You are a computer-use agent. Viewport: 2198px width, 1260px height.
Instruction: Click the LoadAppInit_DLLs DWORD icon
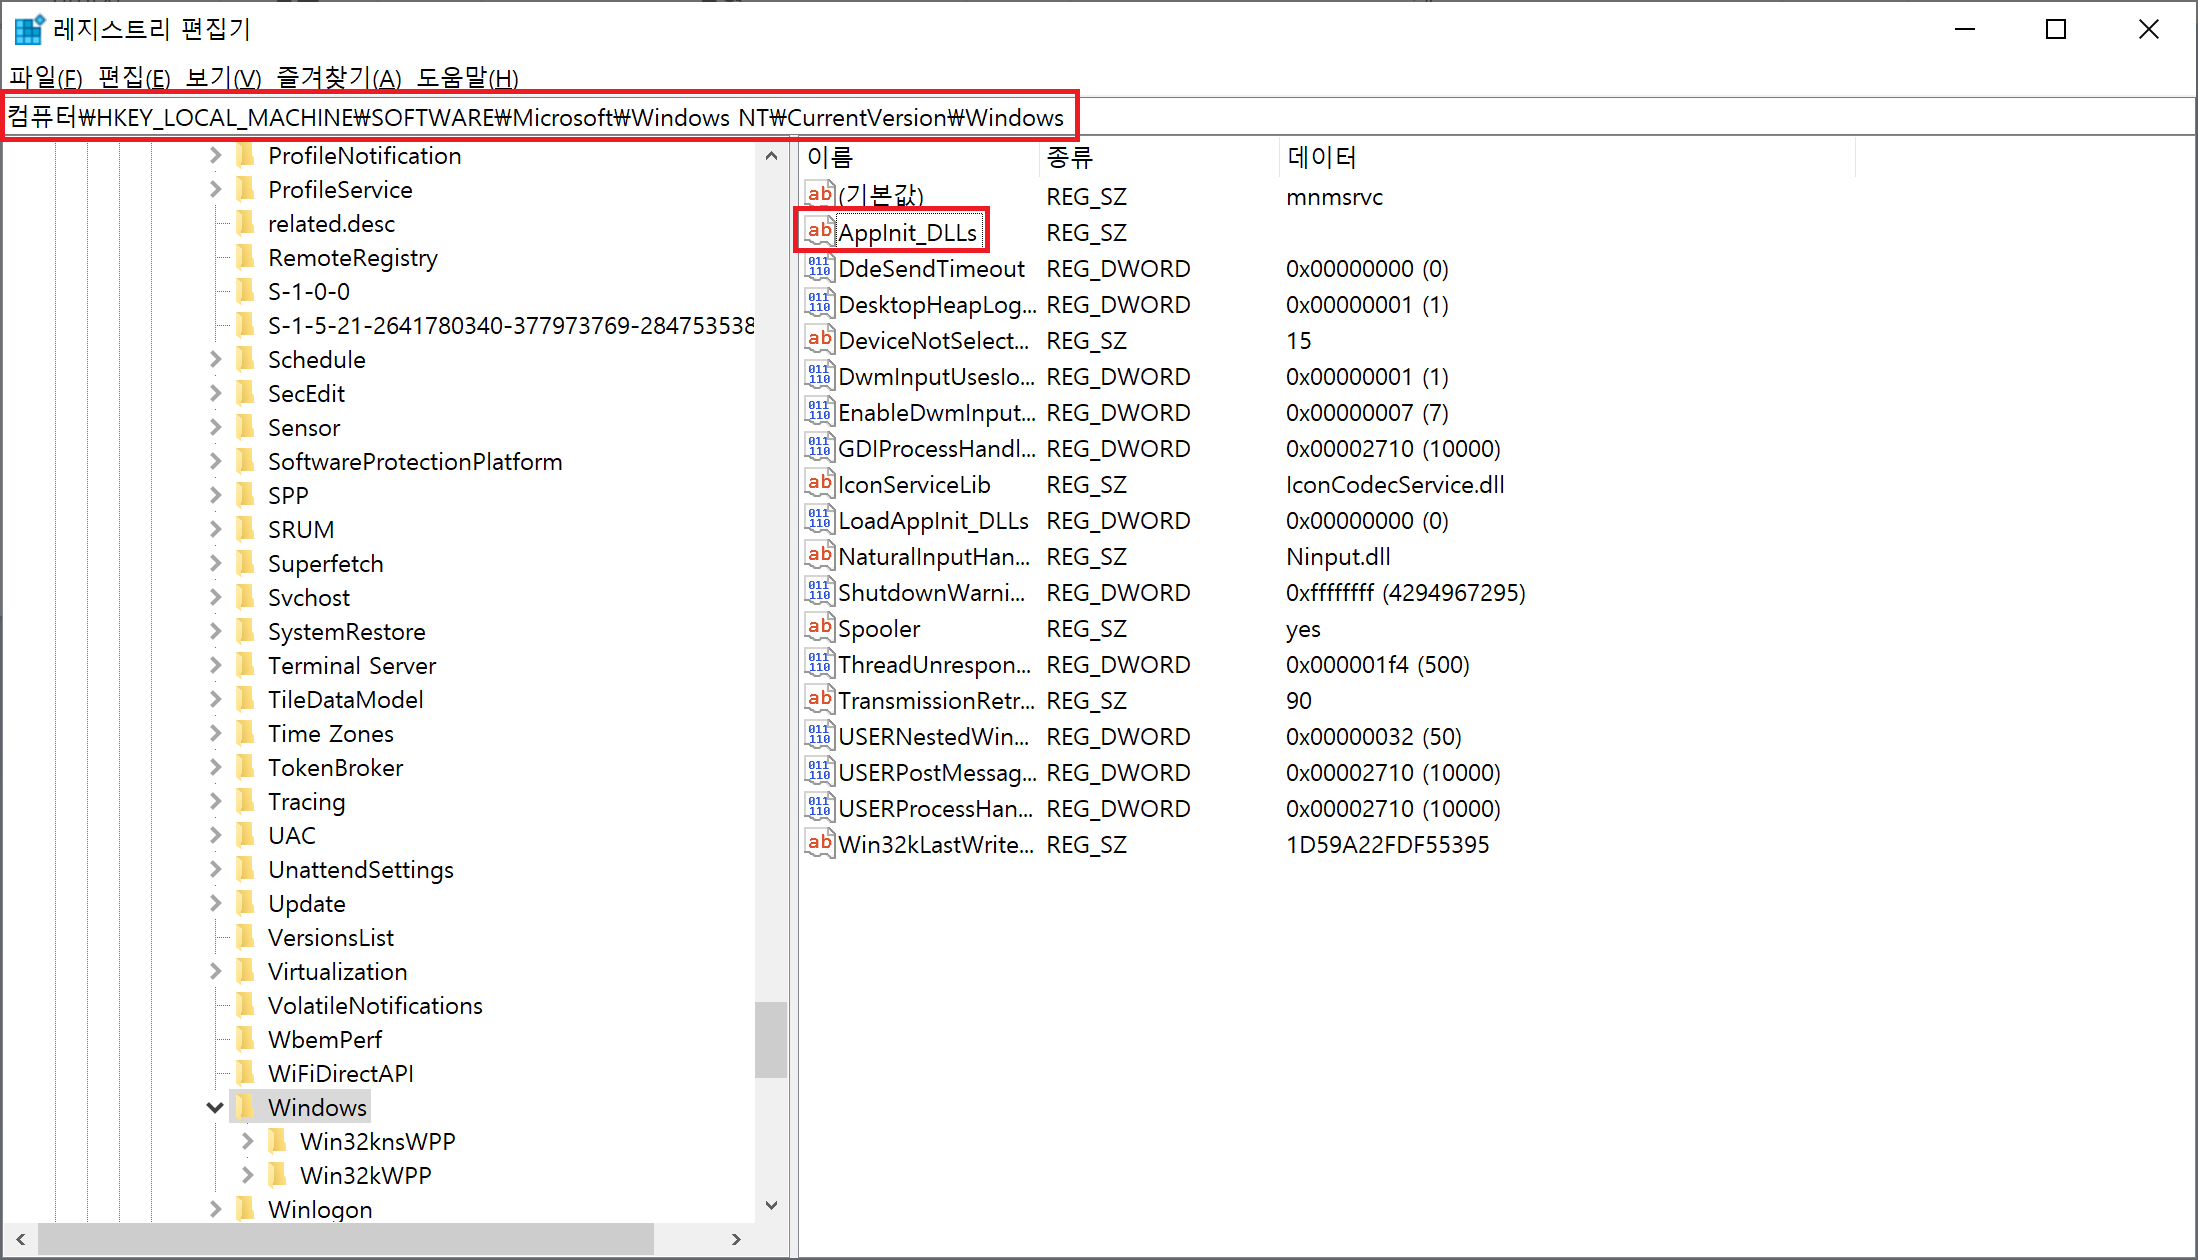[x=819, y=520]
